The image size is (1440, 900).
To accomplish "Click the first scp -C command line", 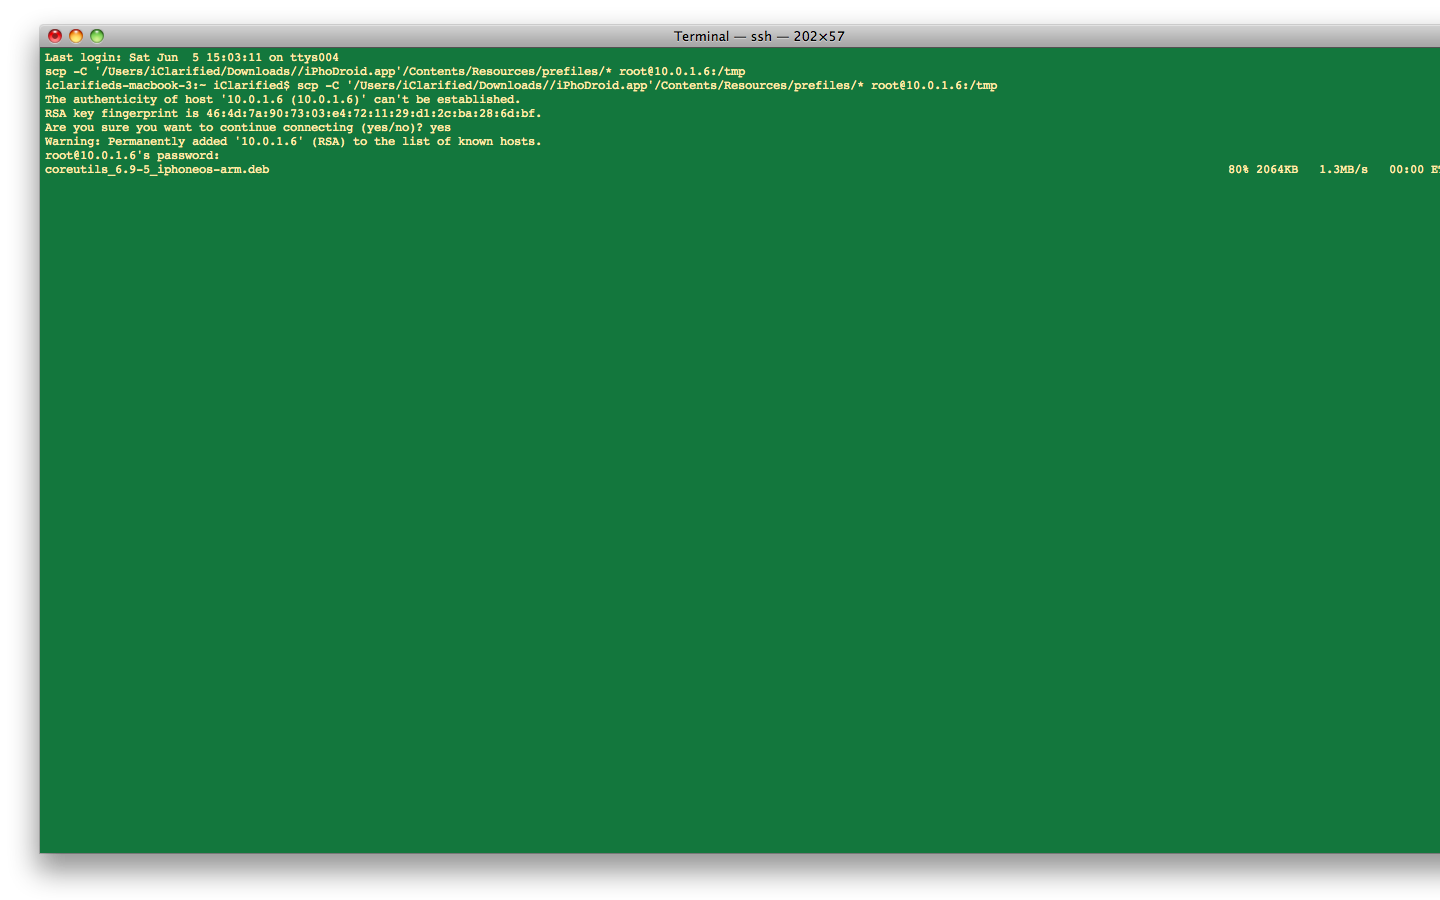I will pos(395,72).
